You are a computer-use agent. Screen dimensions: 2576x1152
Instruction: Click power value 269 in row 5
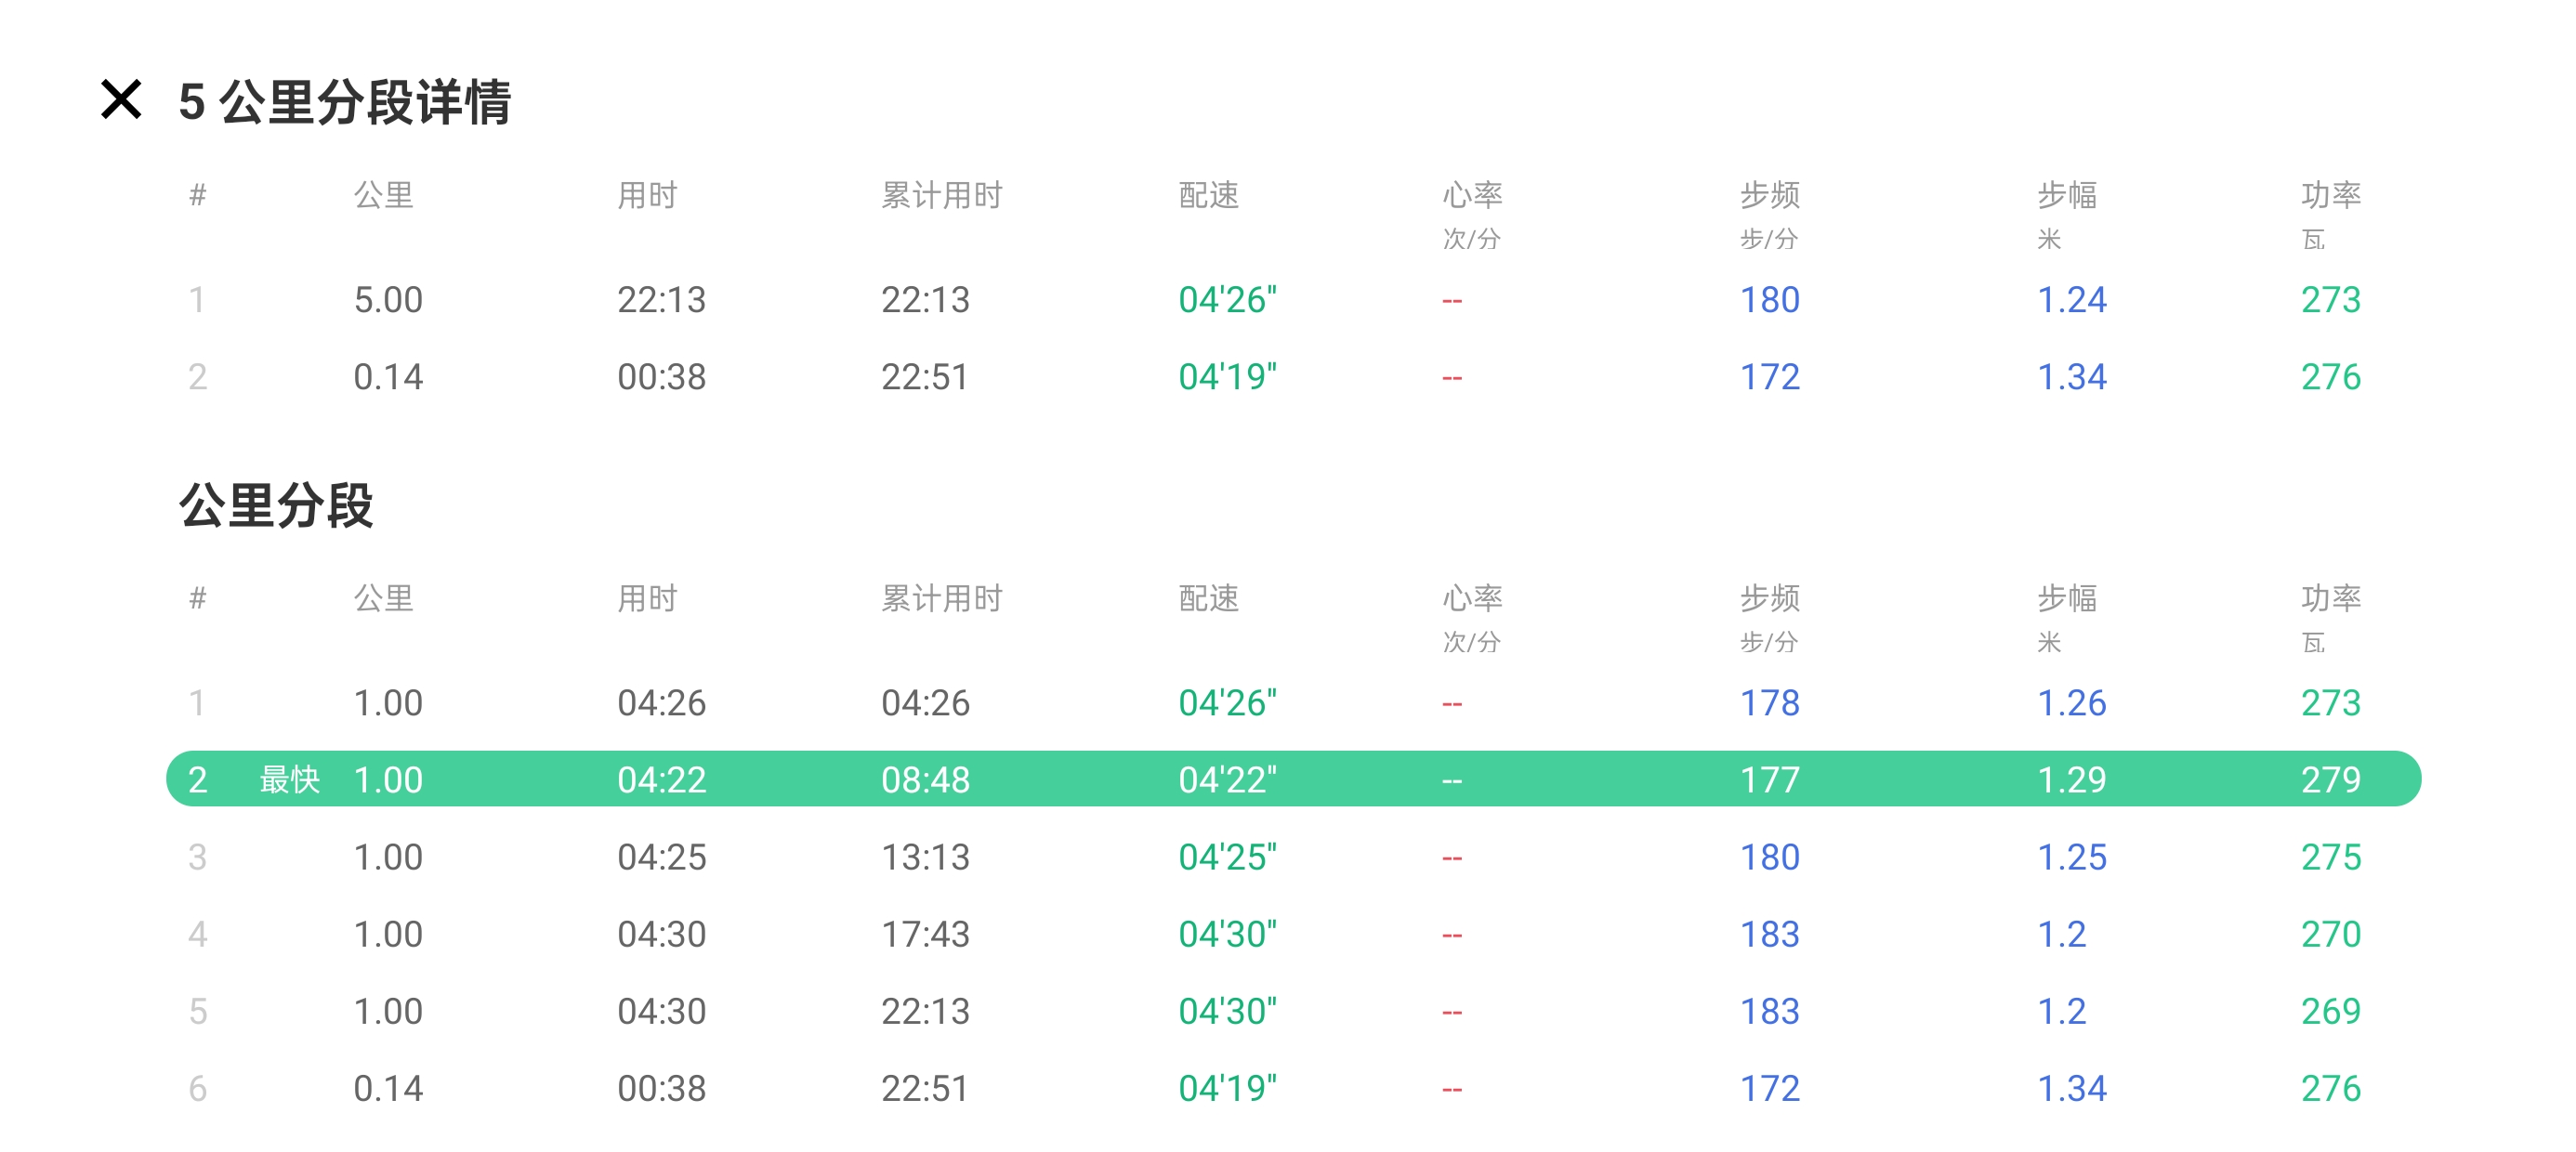2330,1011
